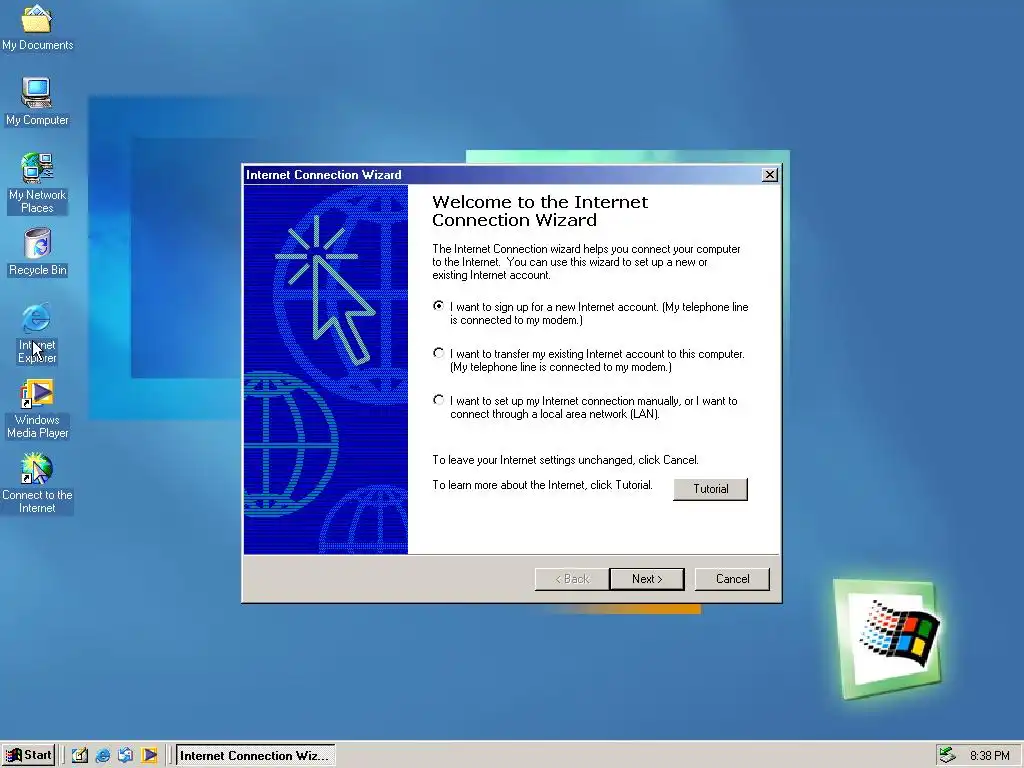
Task: Click the Welcome to the Internet Connection Wizard heading
Action: point(540,211)
